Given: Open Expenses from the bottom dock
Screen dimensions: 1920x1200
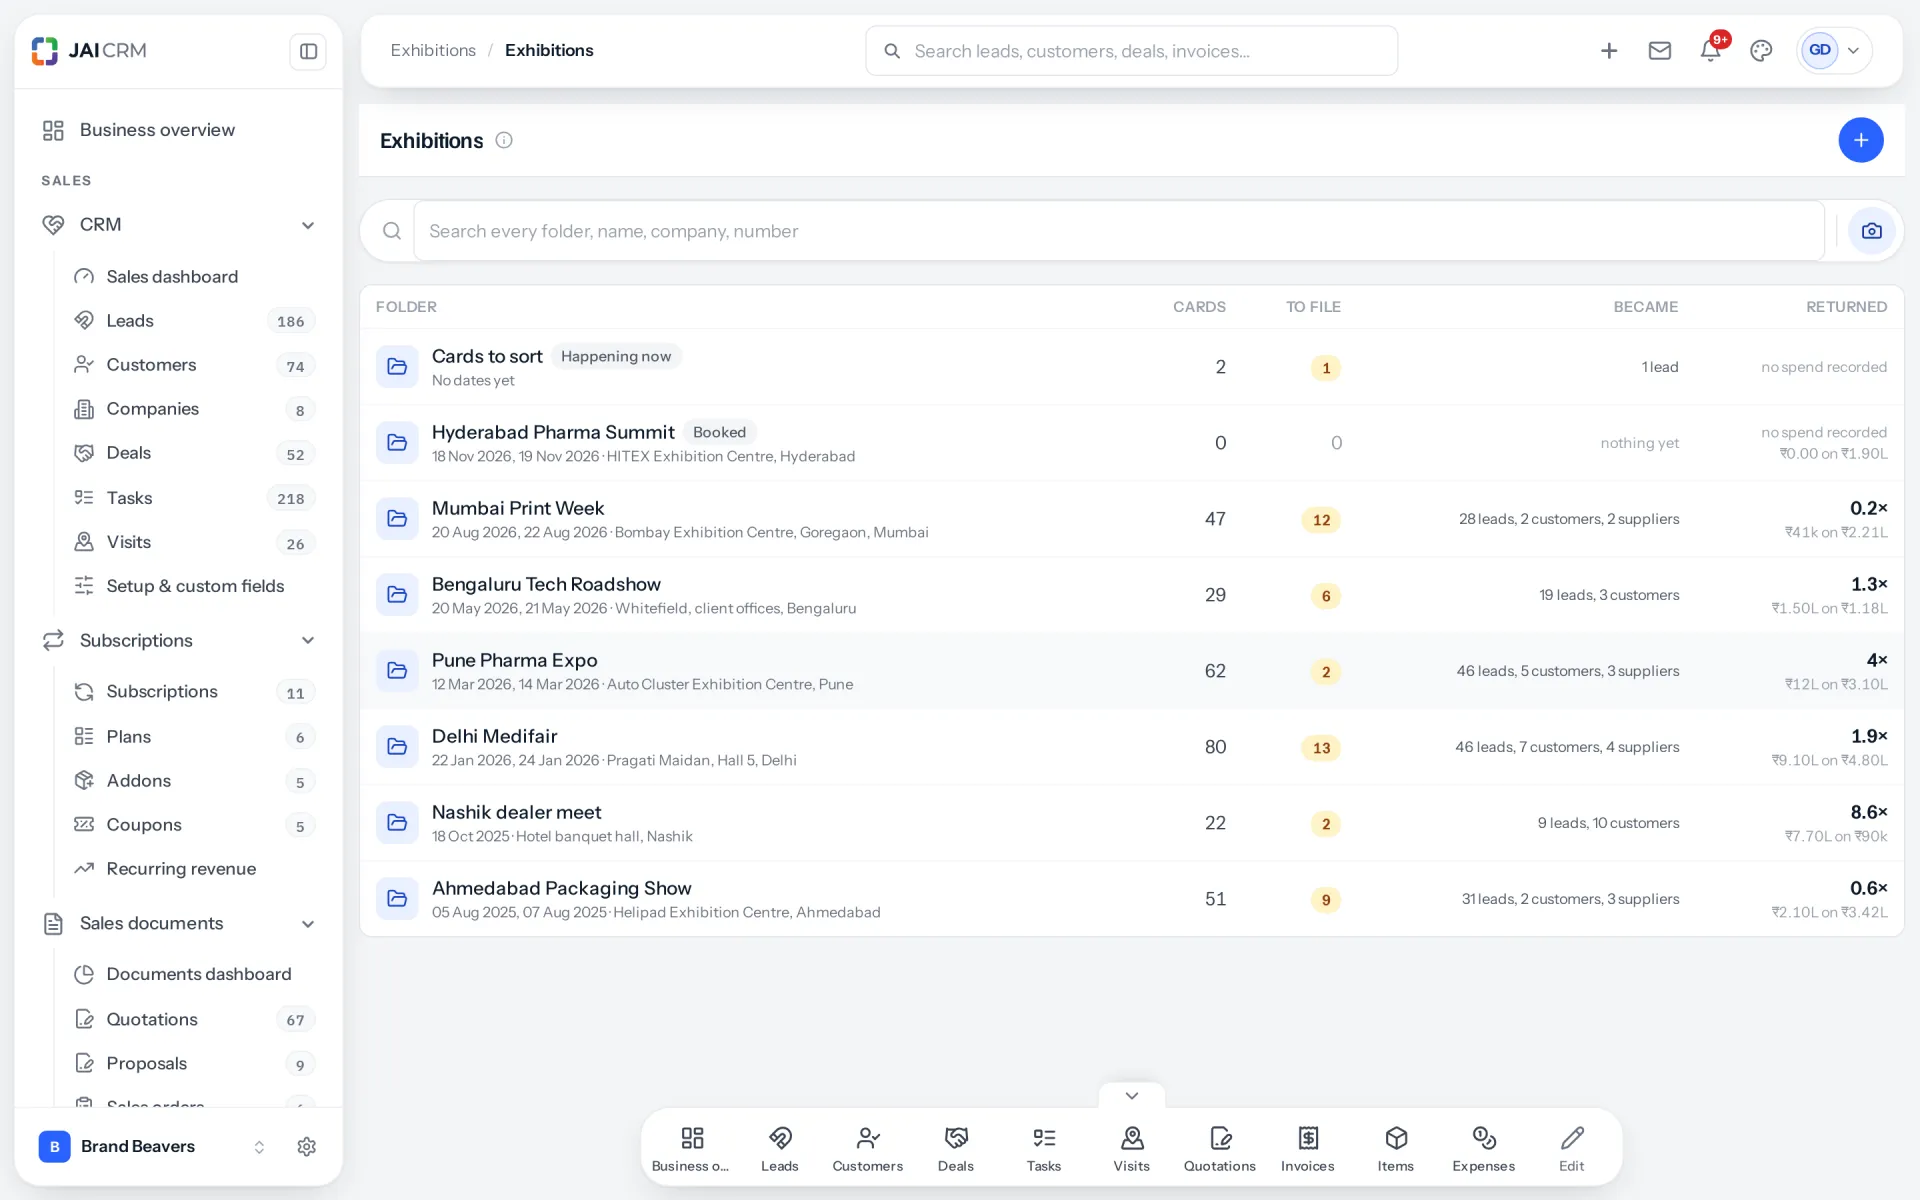Looking at the screenshot, I should pos(1484,1148).
